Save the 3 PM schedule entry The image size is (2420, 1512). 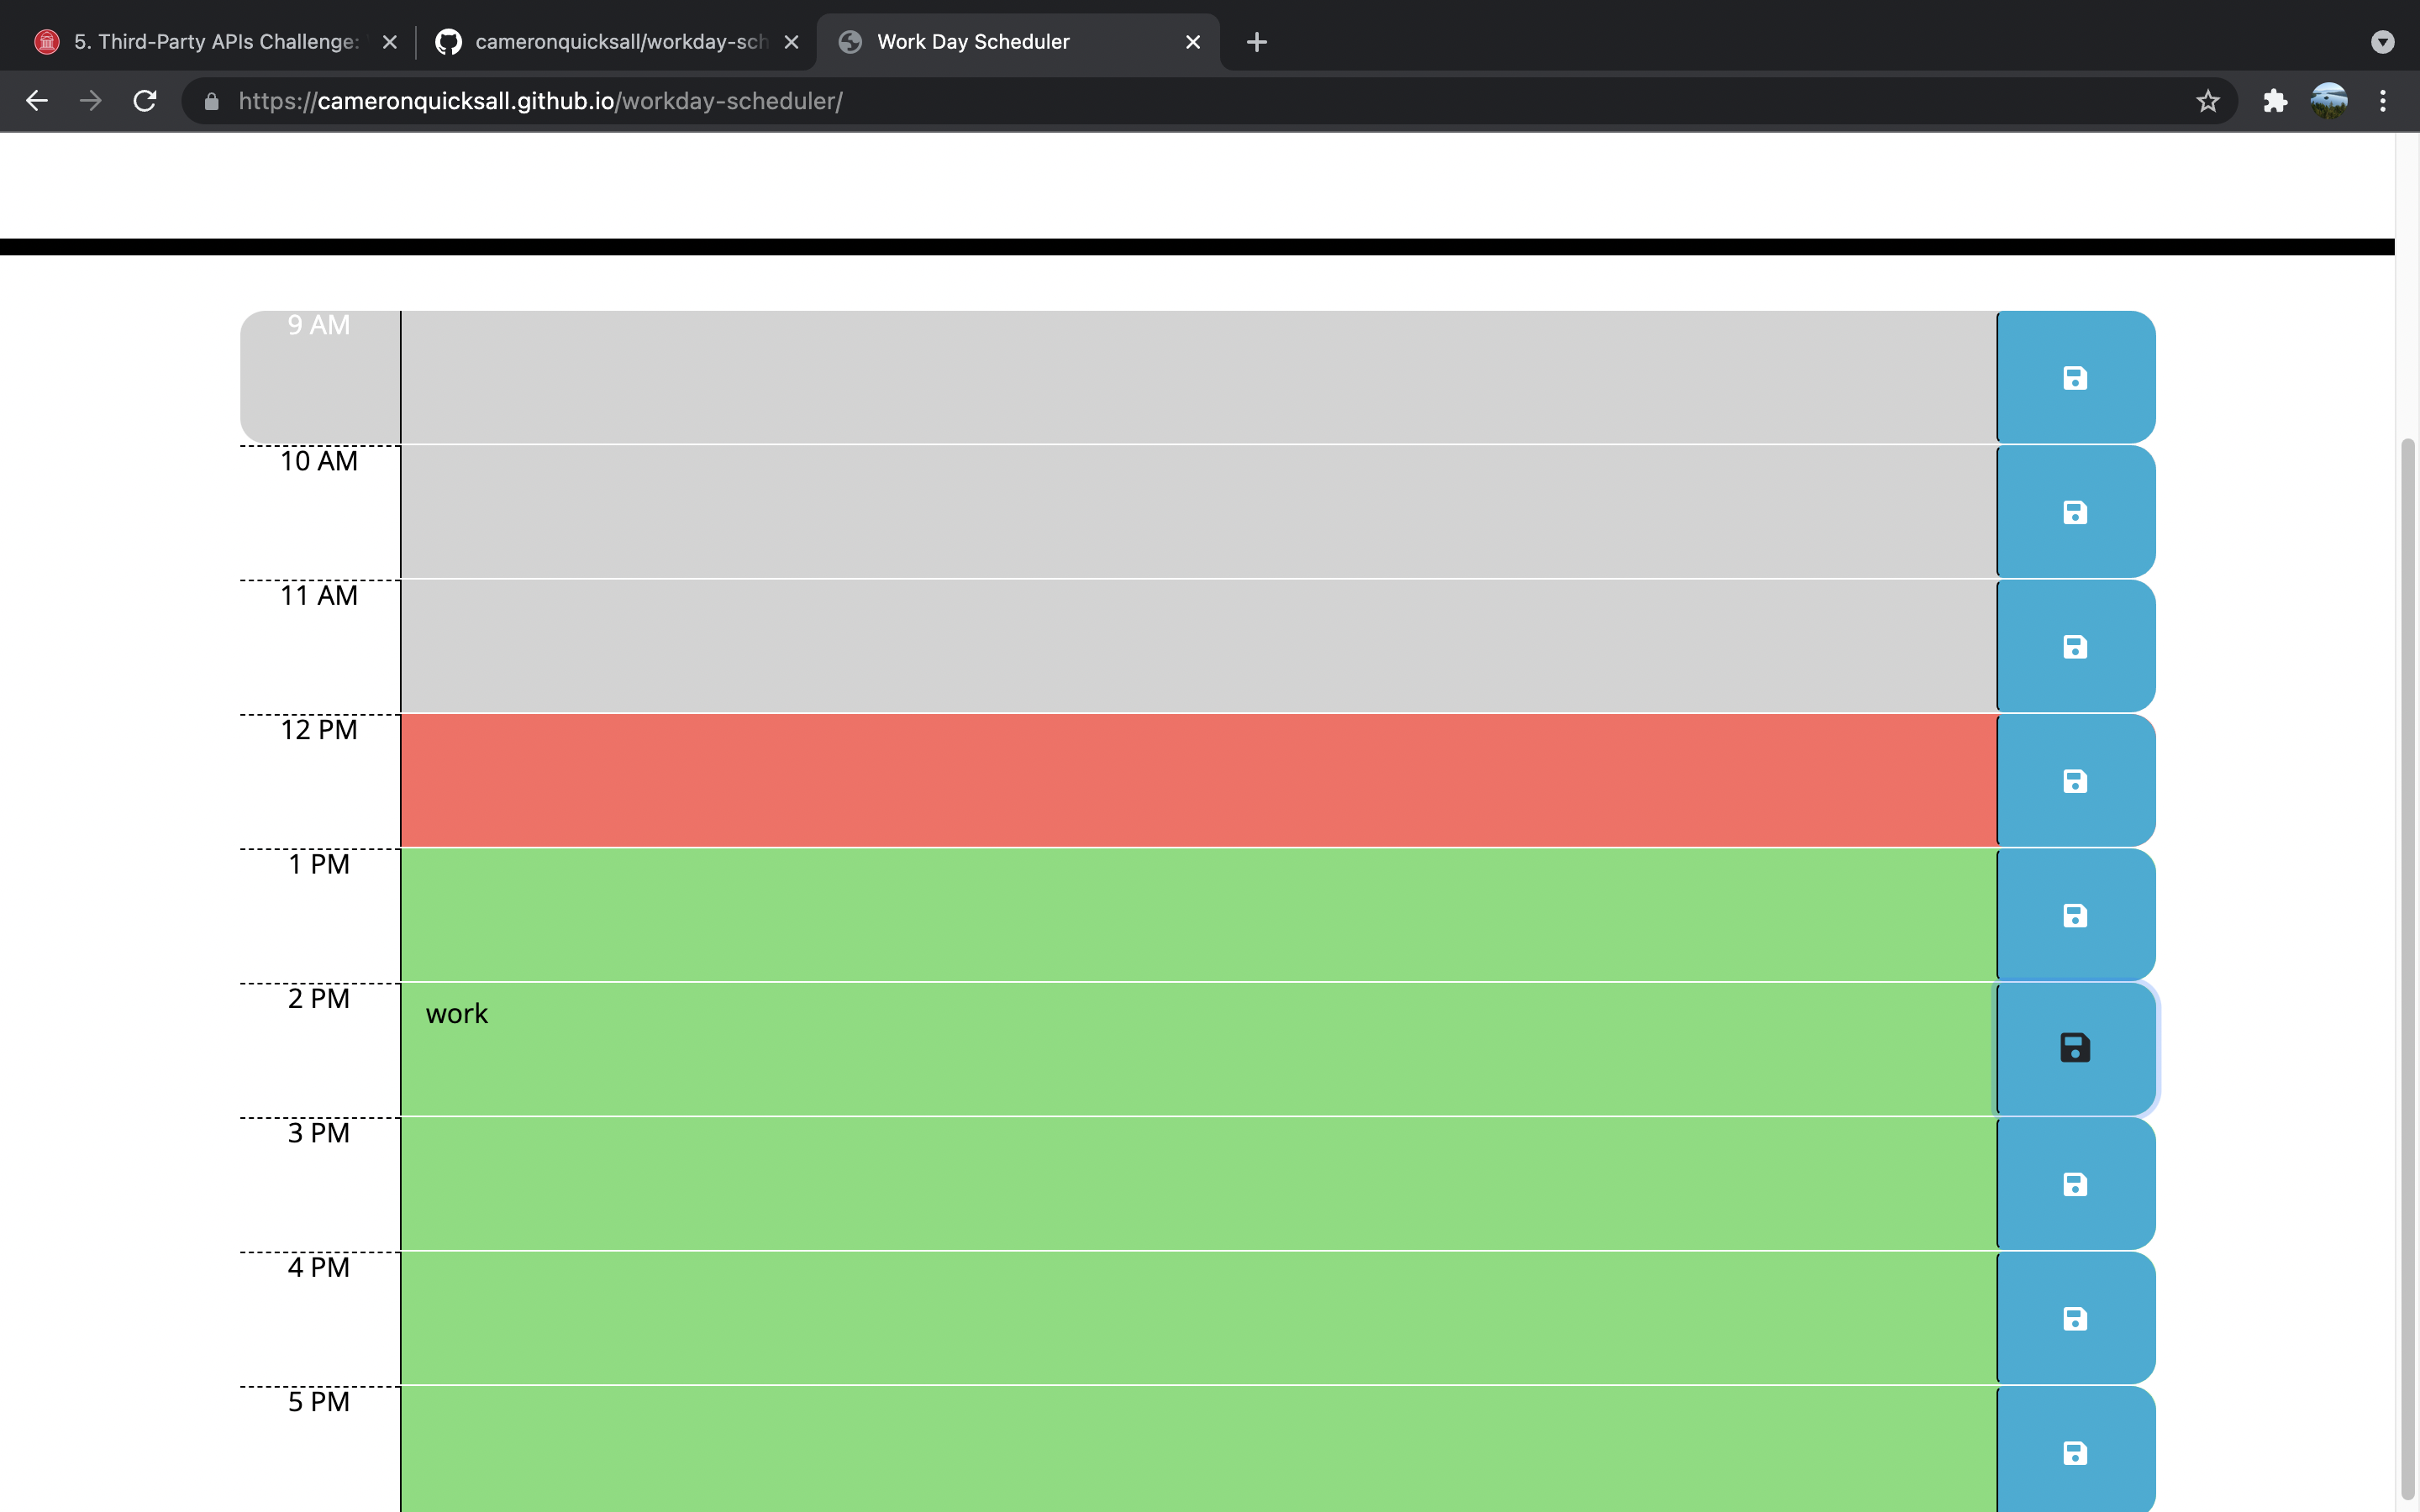[x=2075, y=1184]
